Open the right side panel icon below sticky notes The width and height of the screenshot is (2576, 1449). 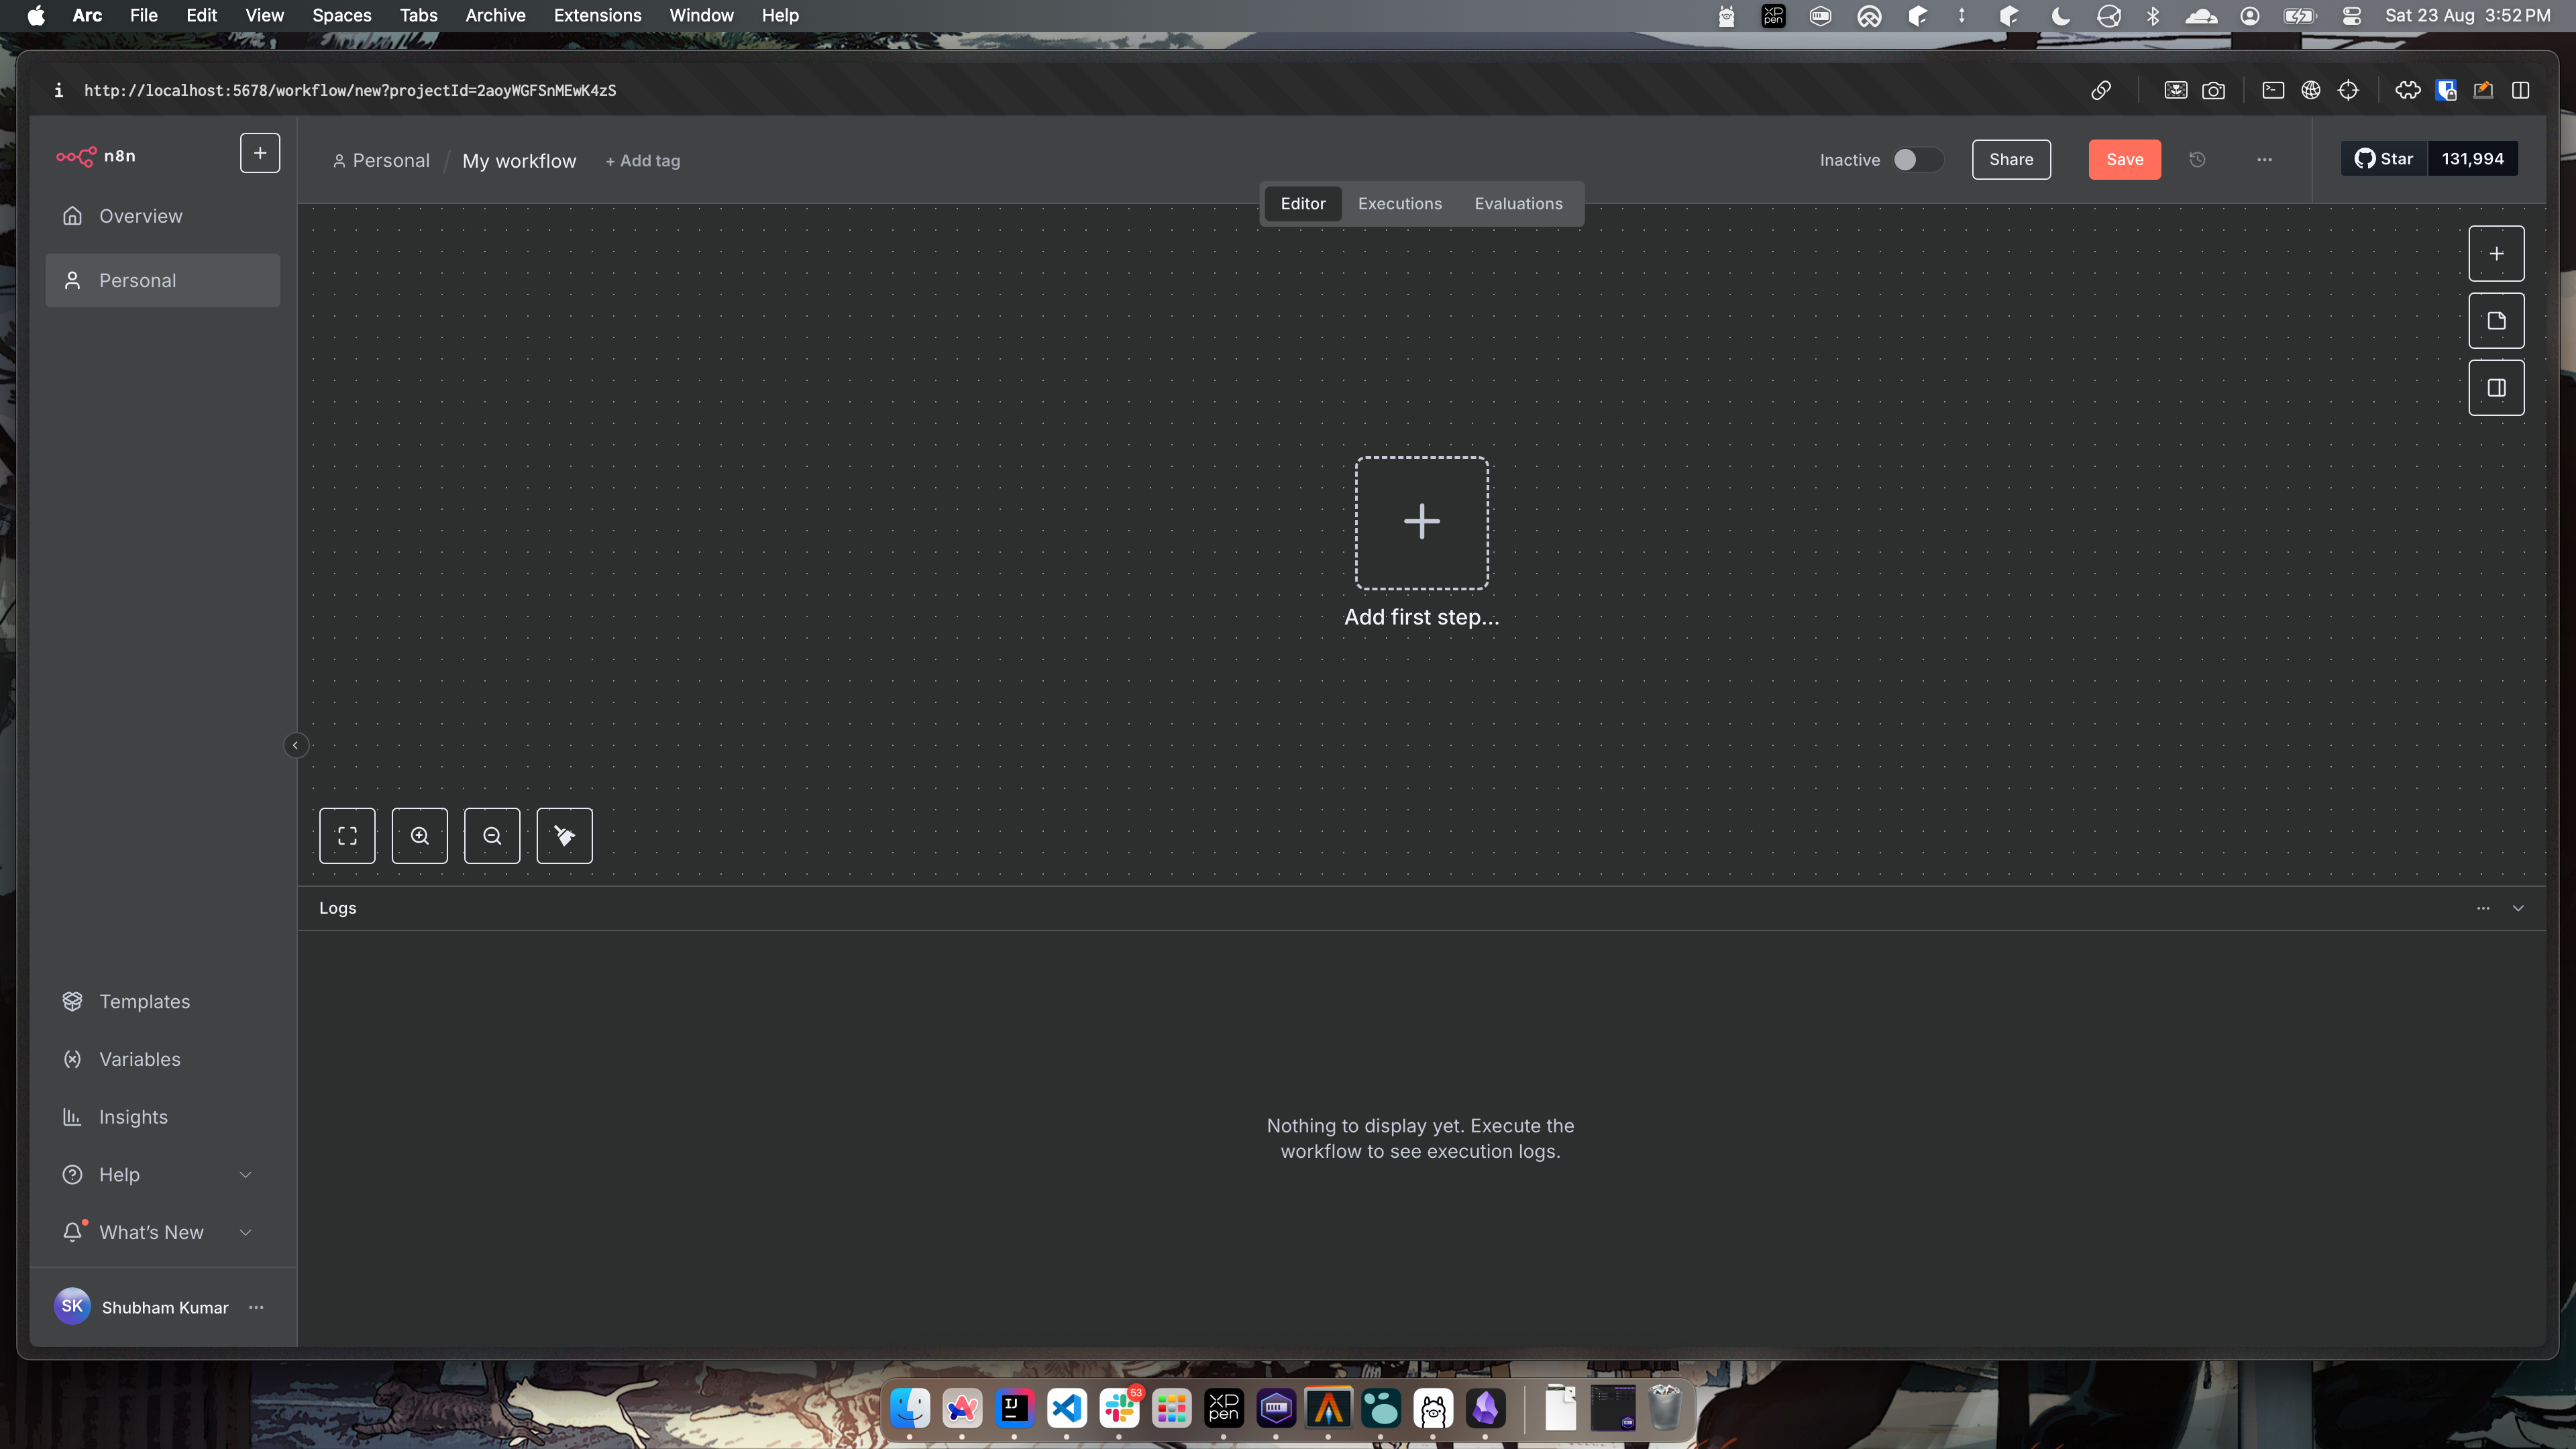click(2496, 387)
